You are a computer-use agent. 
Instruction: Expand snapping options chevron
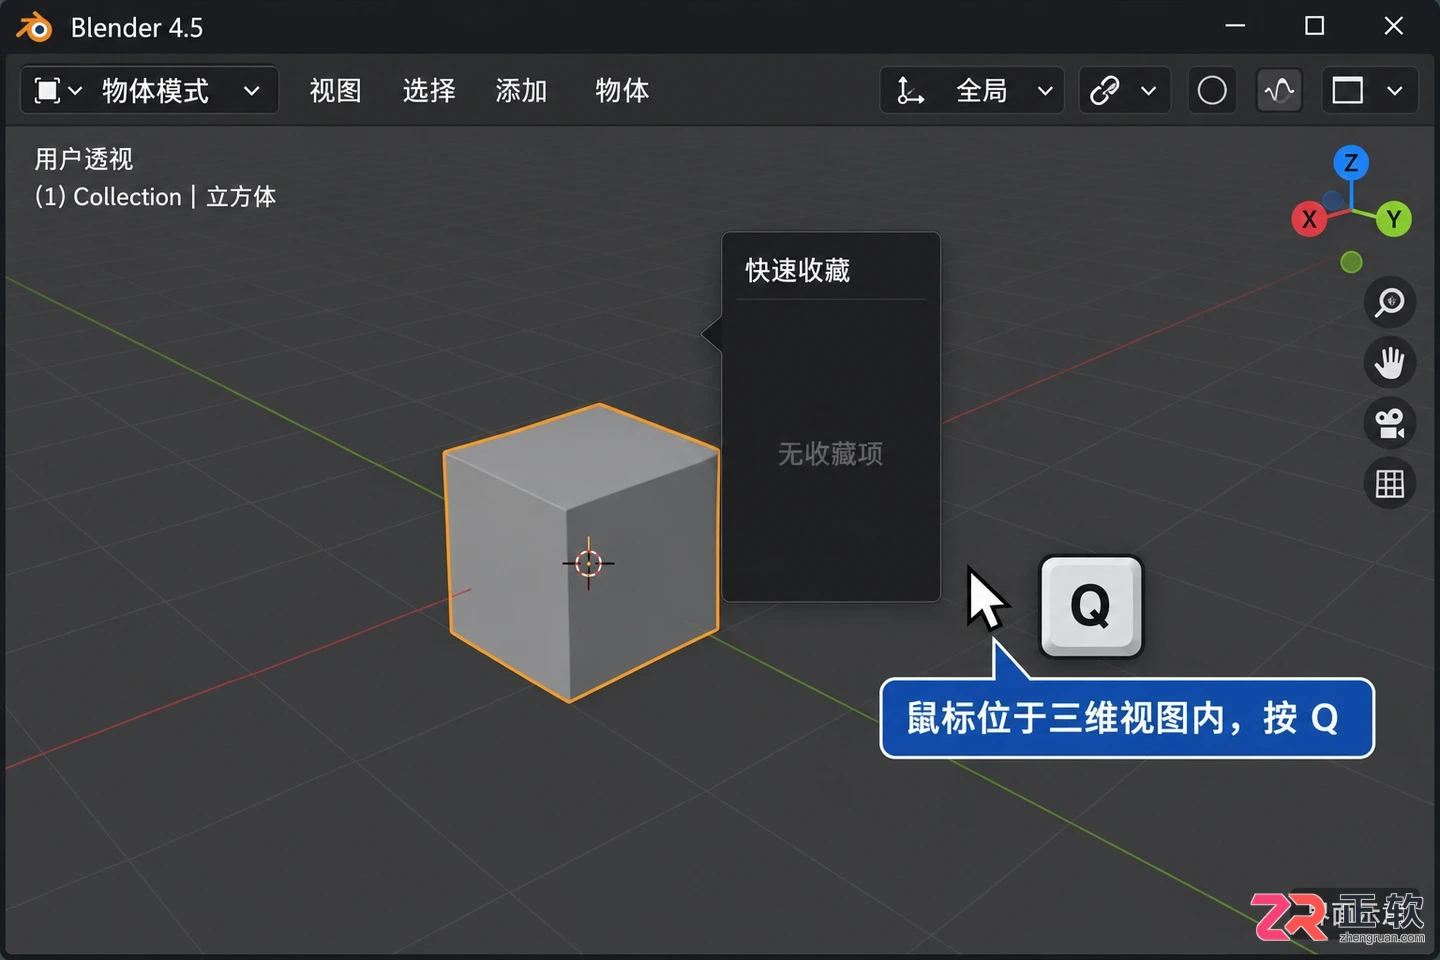1149,91
